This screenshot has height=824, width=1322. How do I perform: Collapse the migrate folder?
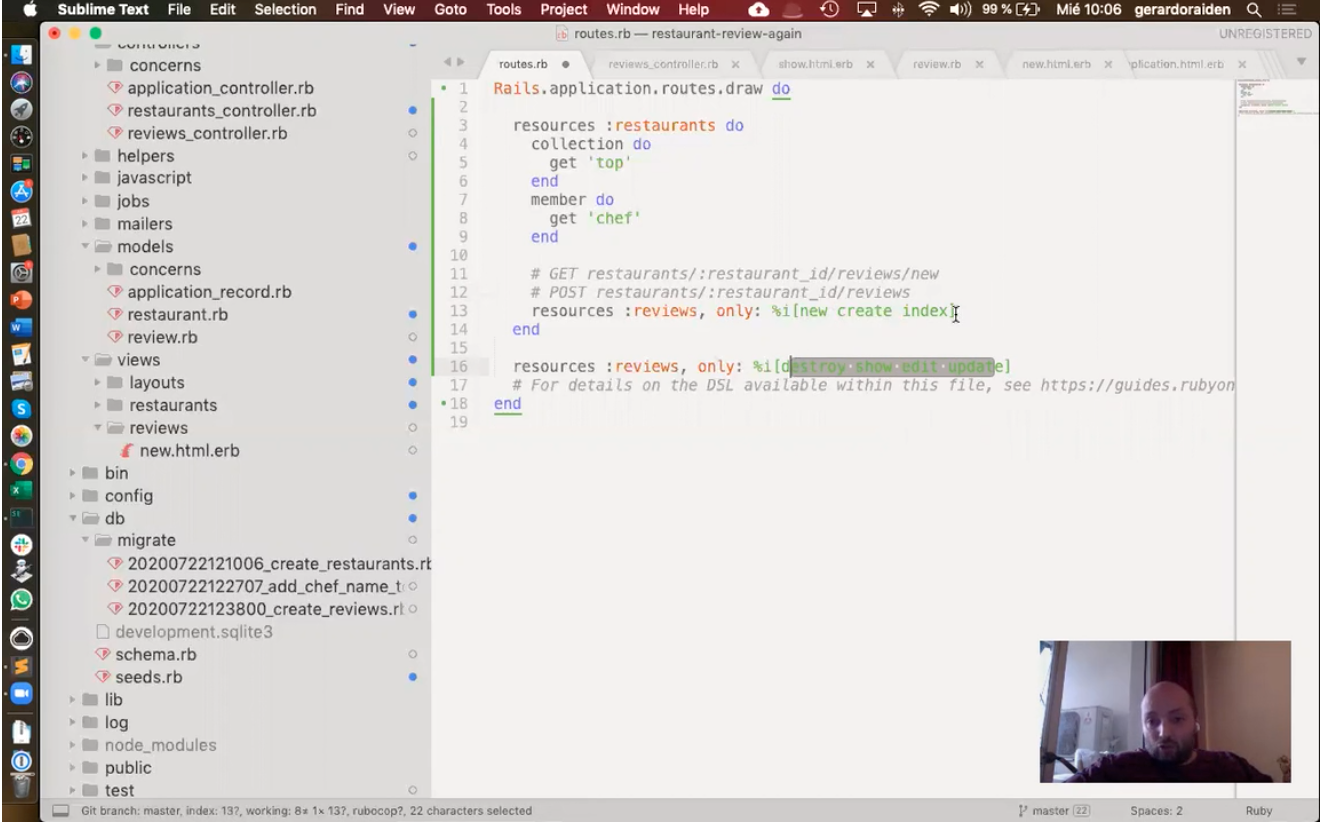click(86, 541)
